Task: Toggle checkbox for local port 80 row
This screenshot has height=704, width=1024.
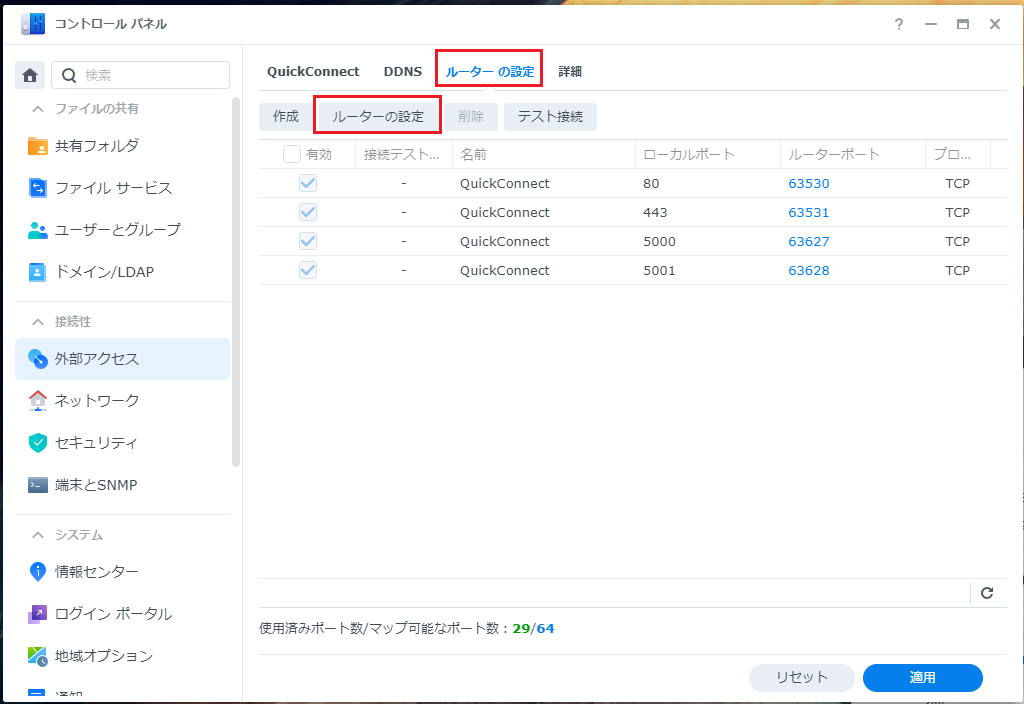Action: [308, 183]
